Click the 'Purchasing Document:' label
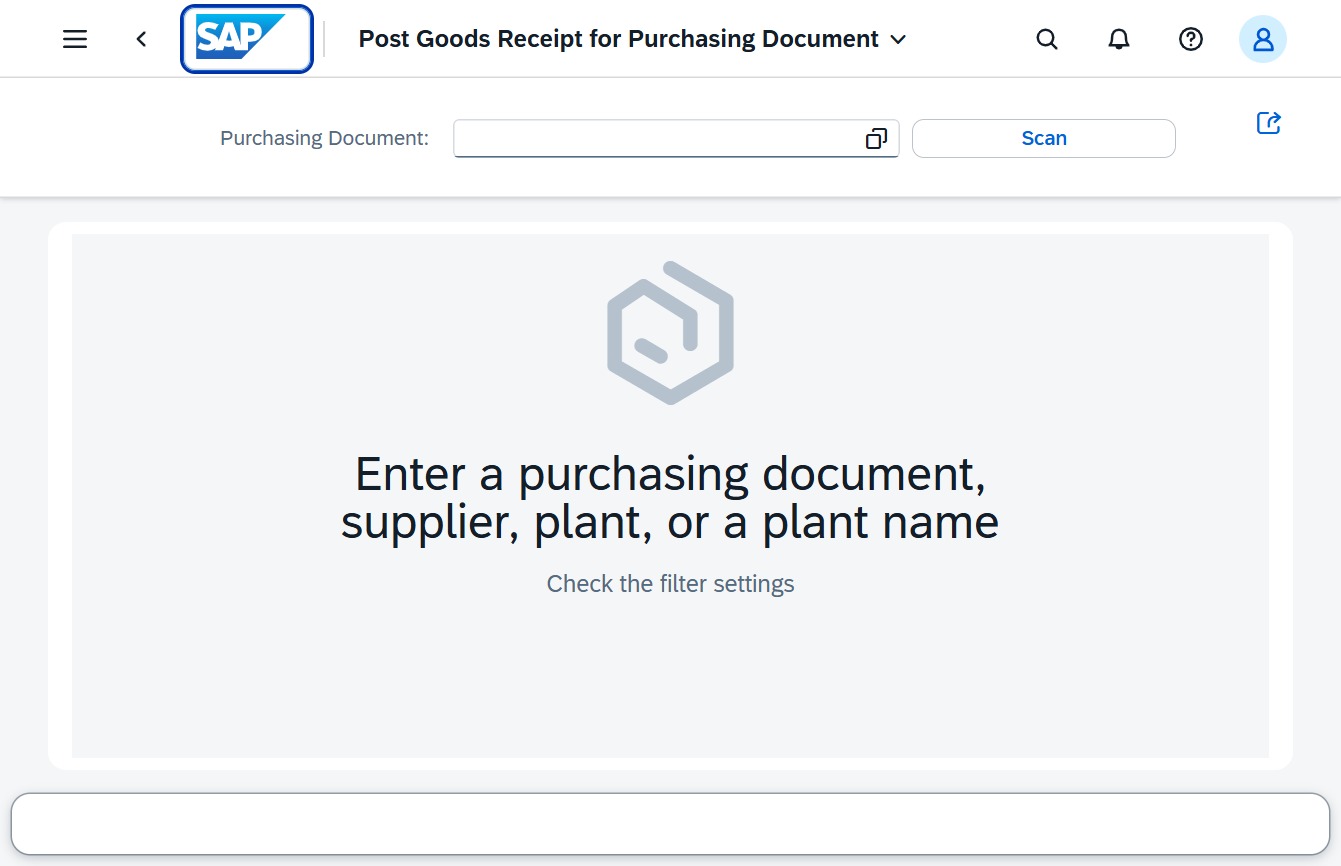 324,139
